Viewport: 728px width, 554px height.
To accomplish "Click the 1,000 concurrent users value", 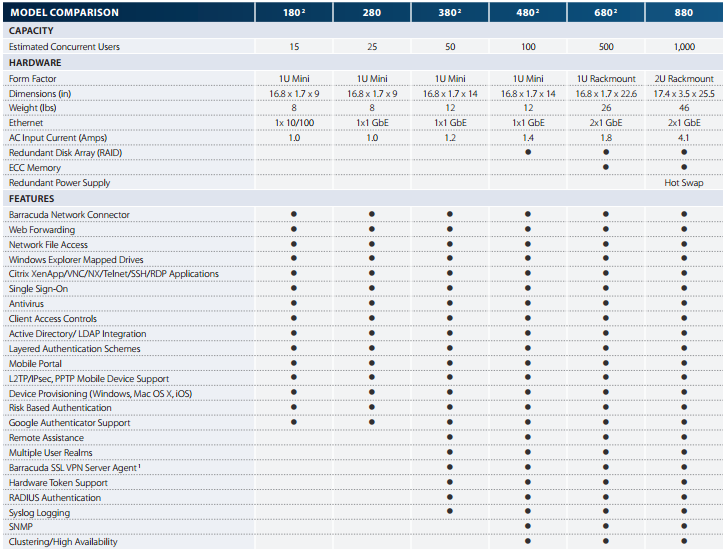I will click(x=684, y=47).
